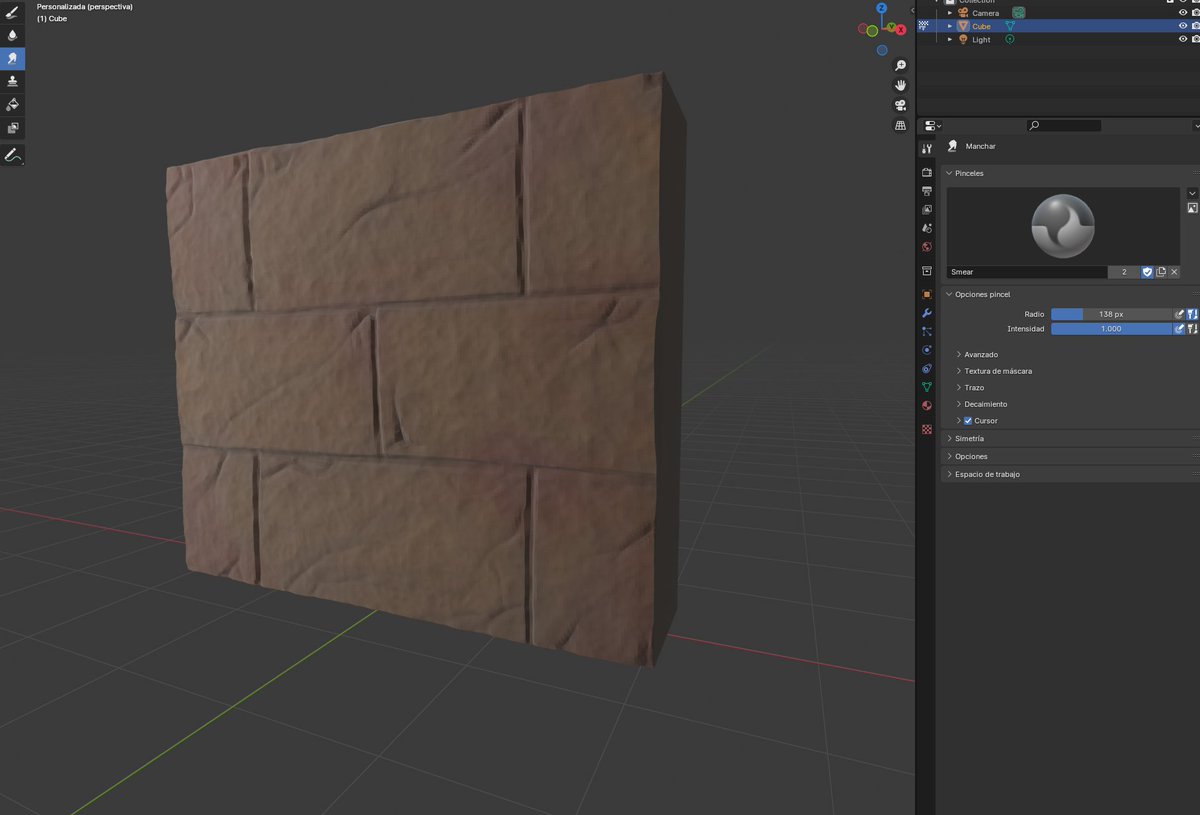Screen dimensions: 1200x815
Task: Click the Intensidad strength slider
Action: click(x=1111, y=329)
